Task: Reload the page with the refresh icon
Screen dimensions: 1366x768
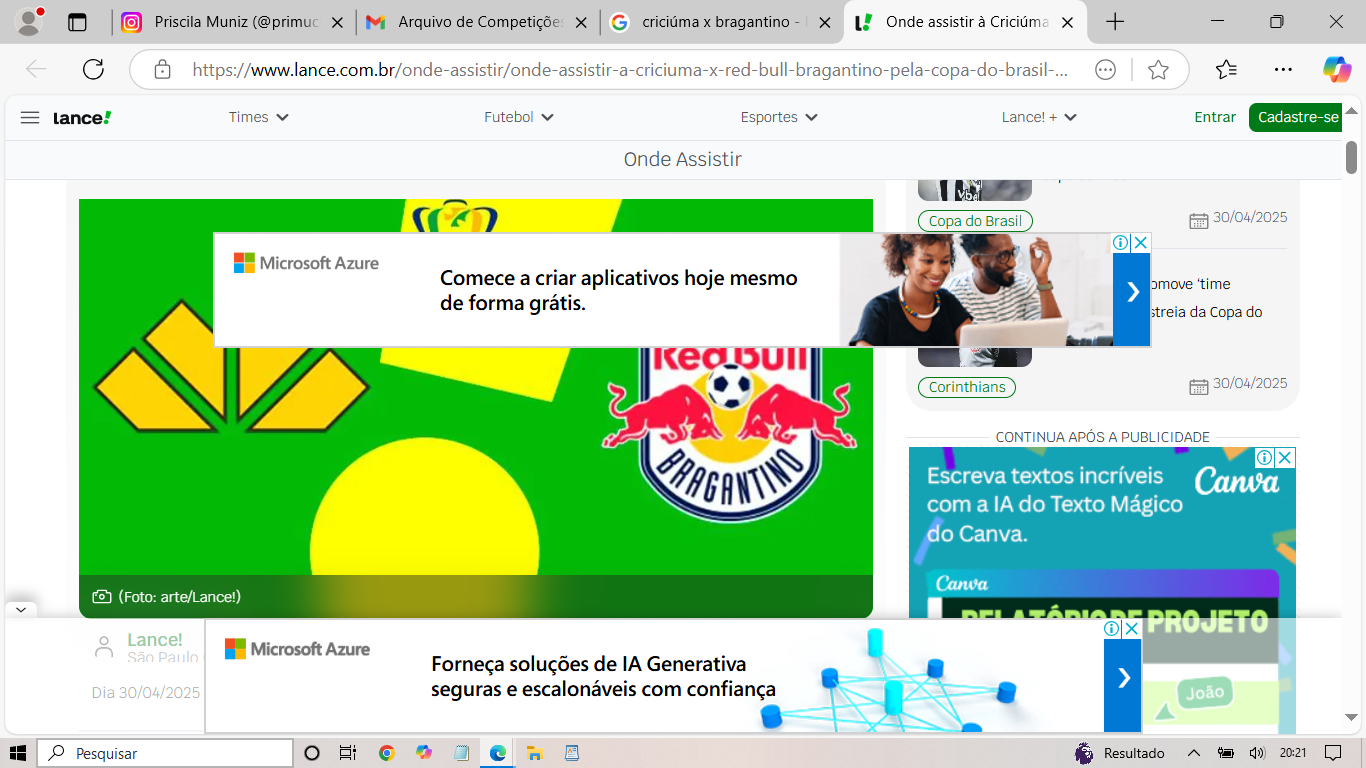Action: [93, 69]
